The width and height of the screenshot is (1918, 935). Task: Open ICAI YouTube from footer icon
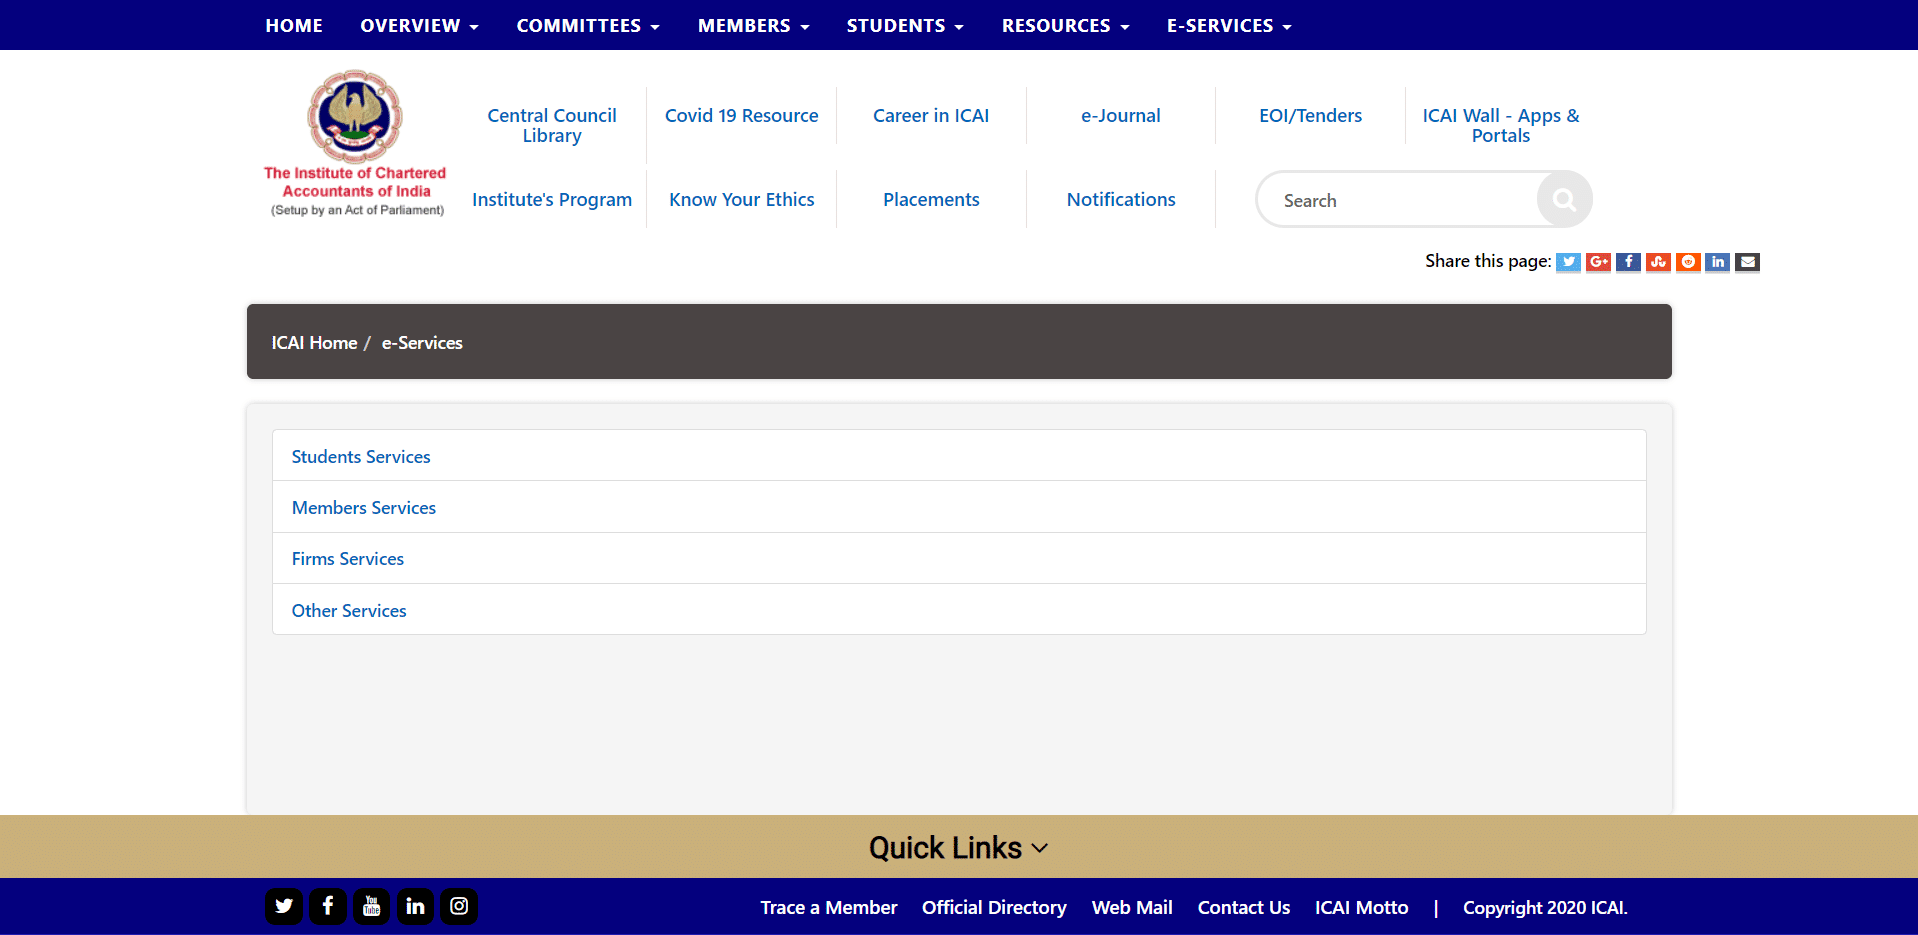pyautogui.click(x=372, y=906)
